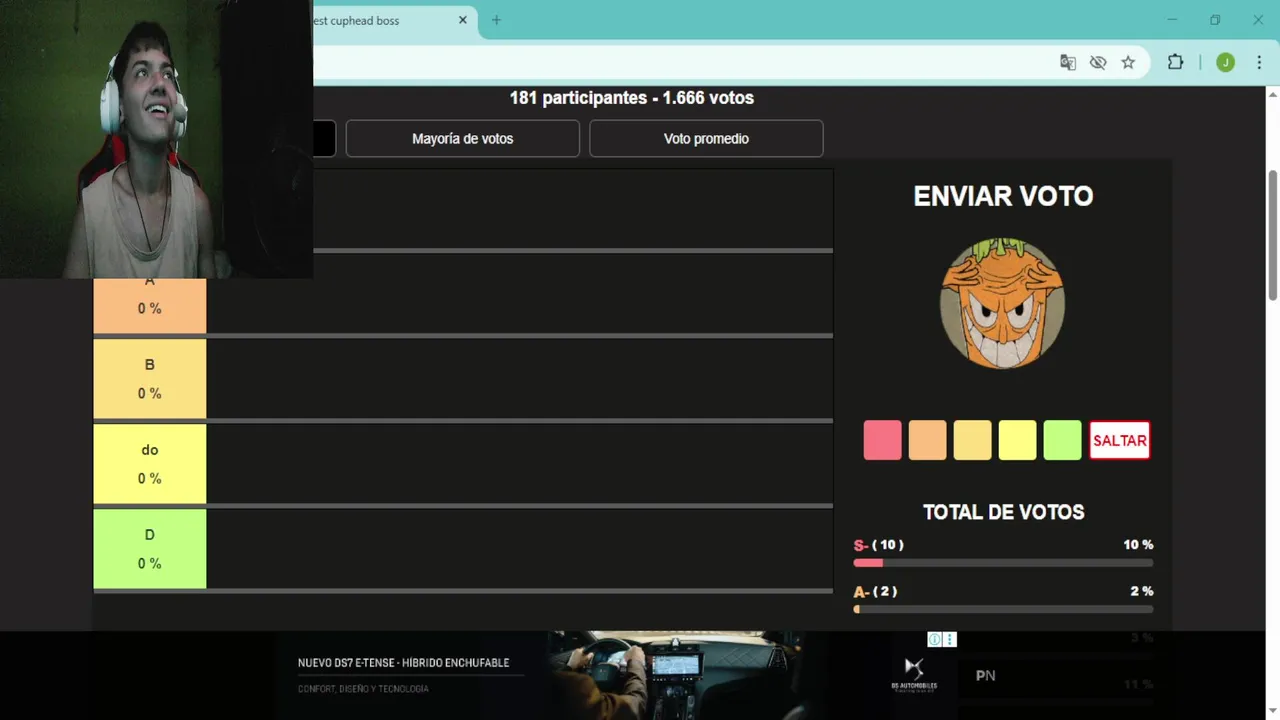Viewport: 1280px width, 720px height.
Task: Click the S- 10 % percentage text
Action: [1138, 545]
